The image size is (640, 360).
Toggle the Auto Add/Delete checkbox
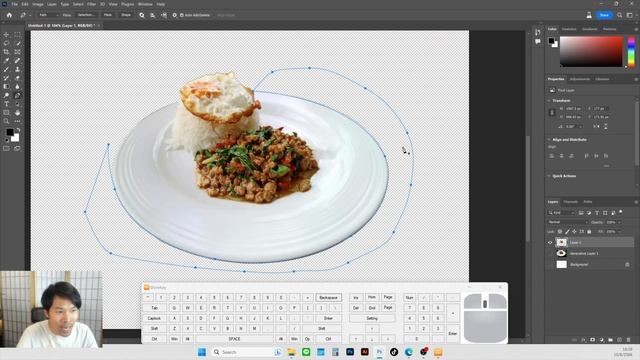pos(182,15)
